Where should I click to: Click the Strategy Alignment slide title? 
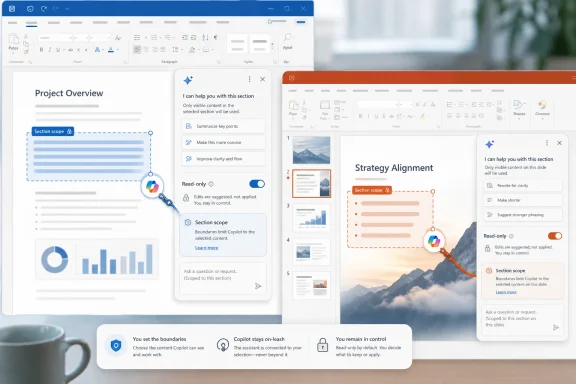click(x=394, y=168)
